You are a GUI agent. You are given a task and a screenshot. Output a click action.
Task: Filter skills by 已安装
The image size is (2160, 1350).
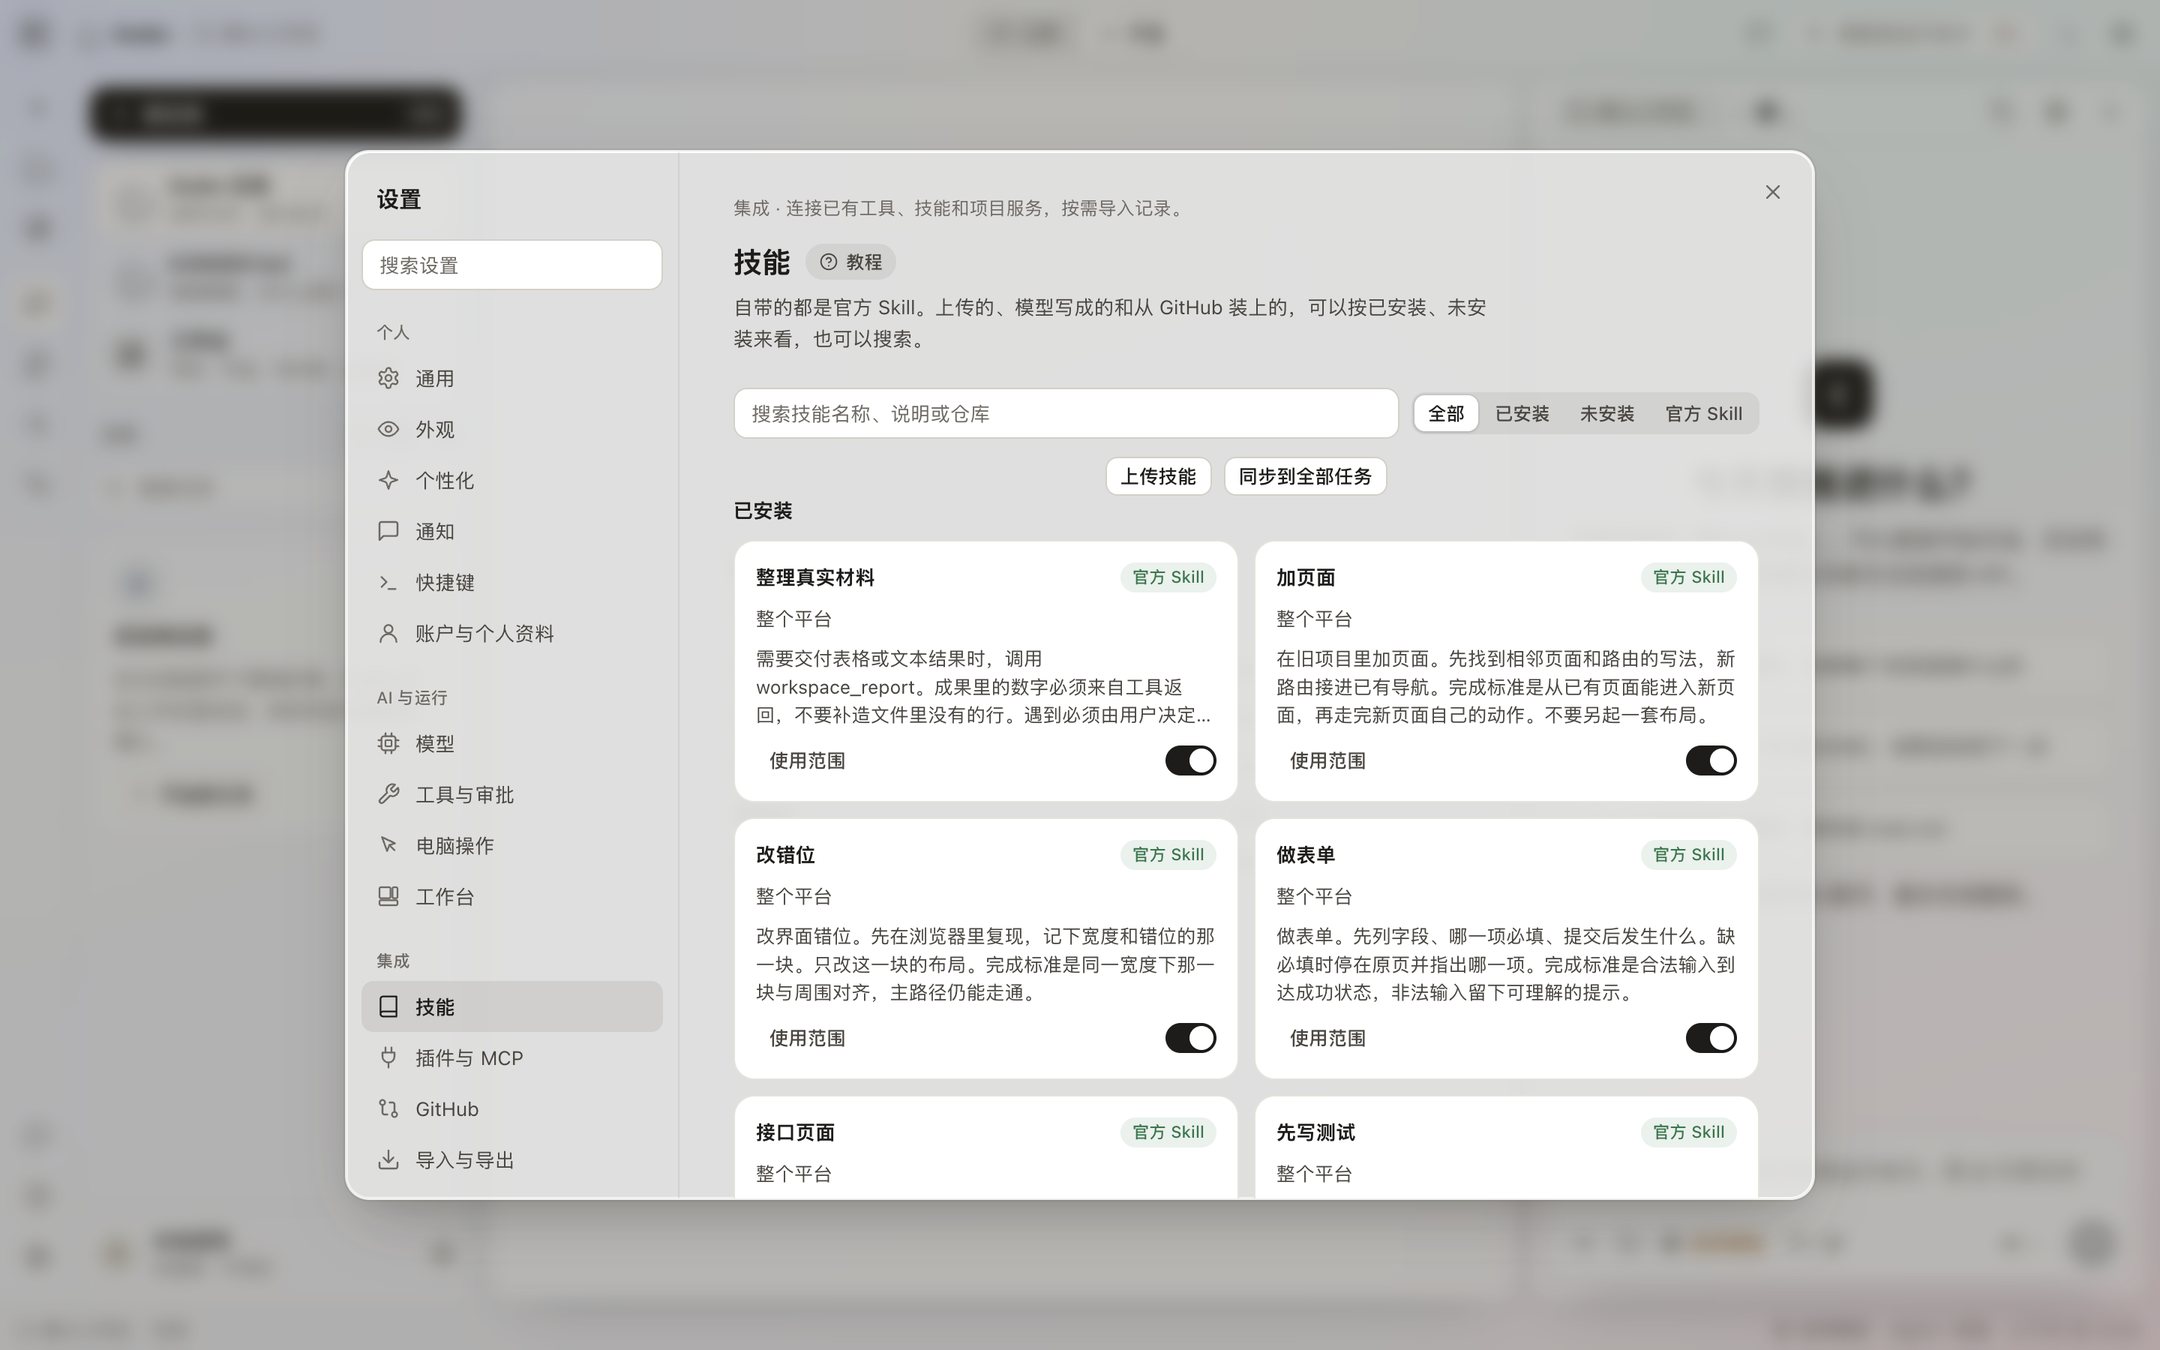pyautogui.click(x=1522, y=413)
